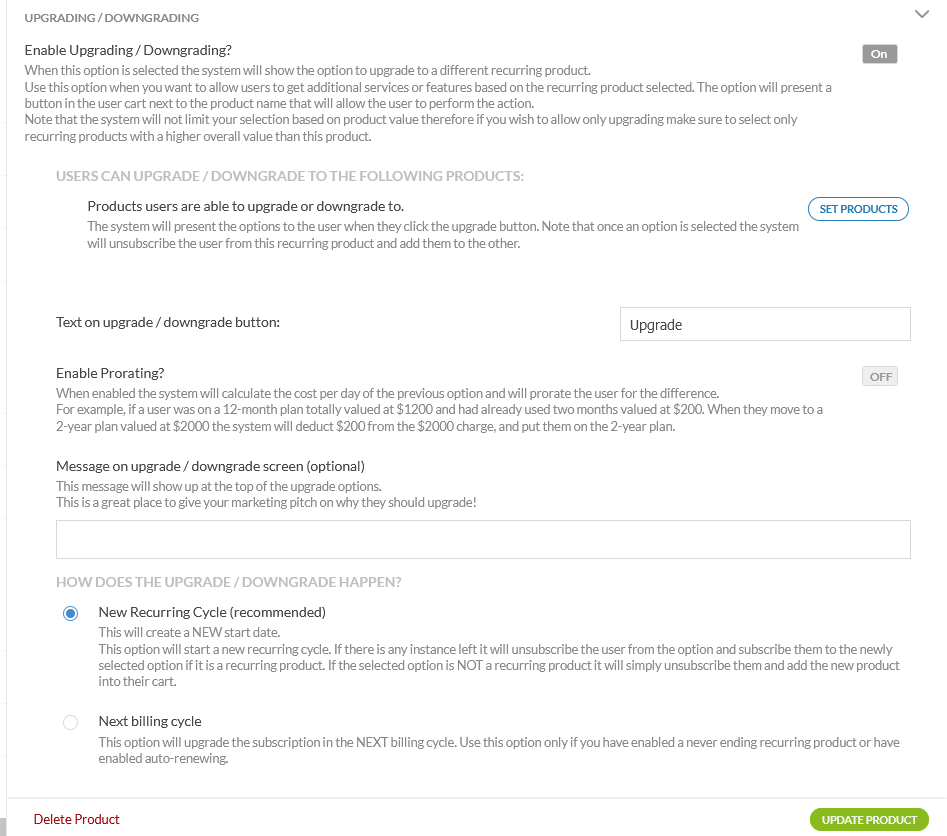Click the SET PRODUCTS button
947x836 pixels.
[858, 209]
